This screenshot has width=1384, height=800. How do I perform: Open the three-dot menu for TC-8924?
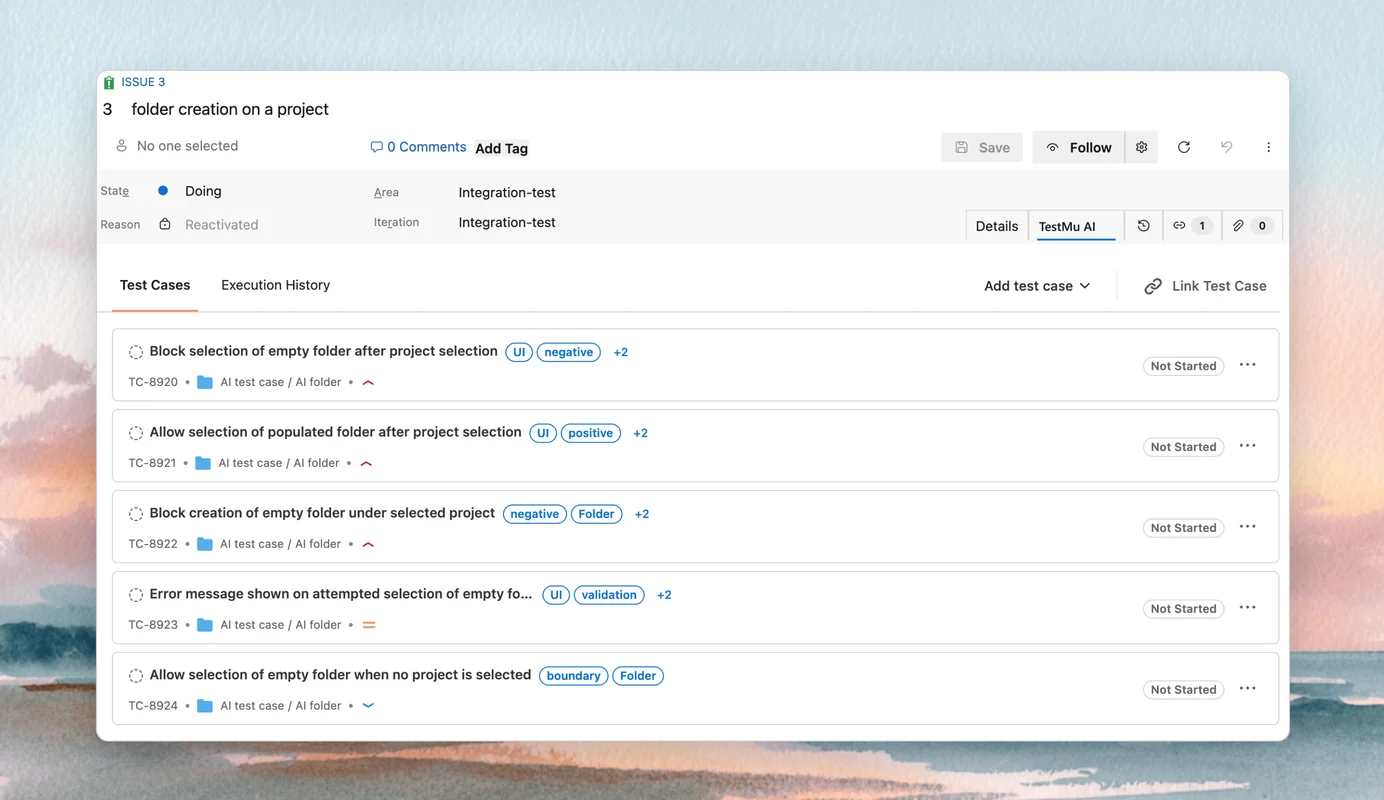coord(1247,689)
